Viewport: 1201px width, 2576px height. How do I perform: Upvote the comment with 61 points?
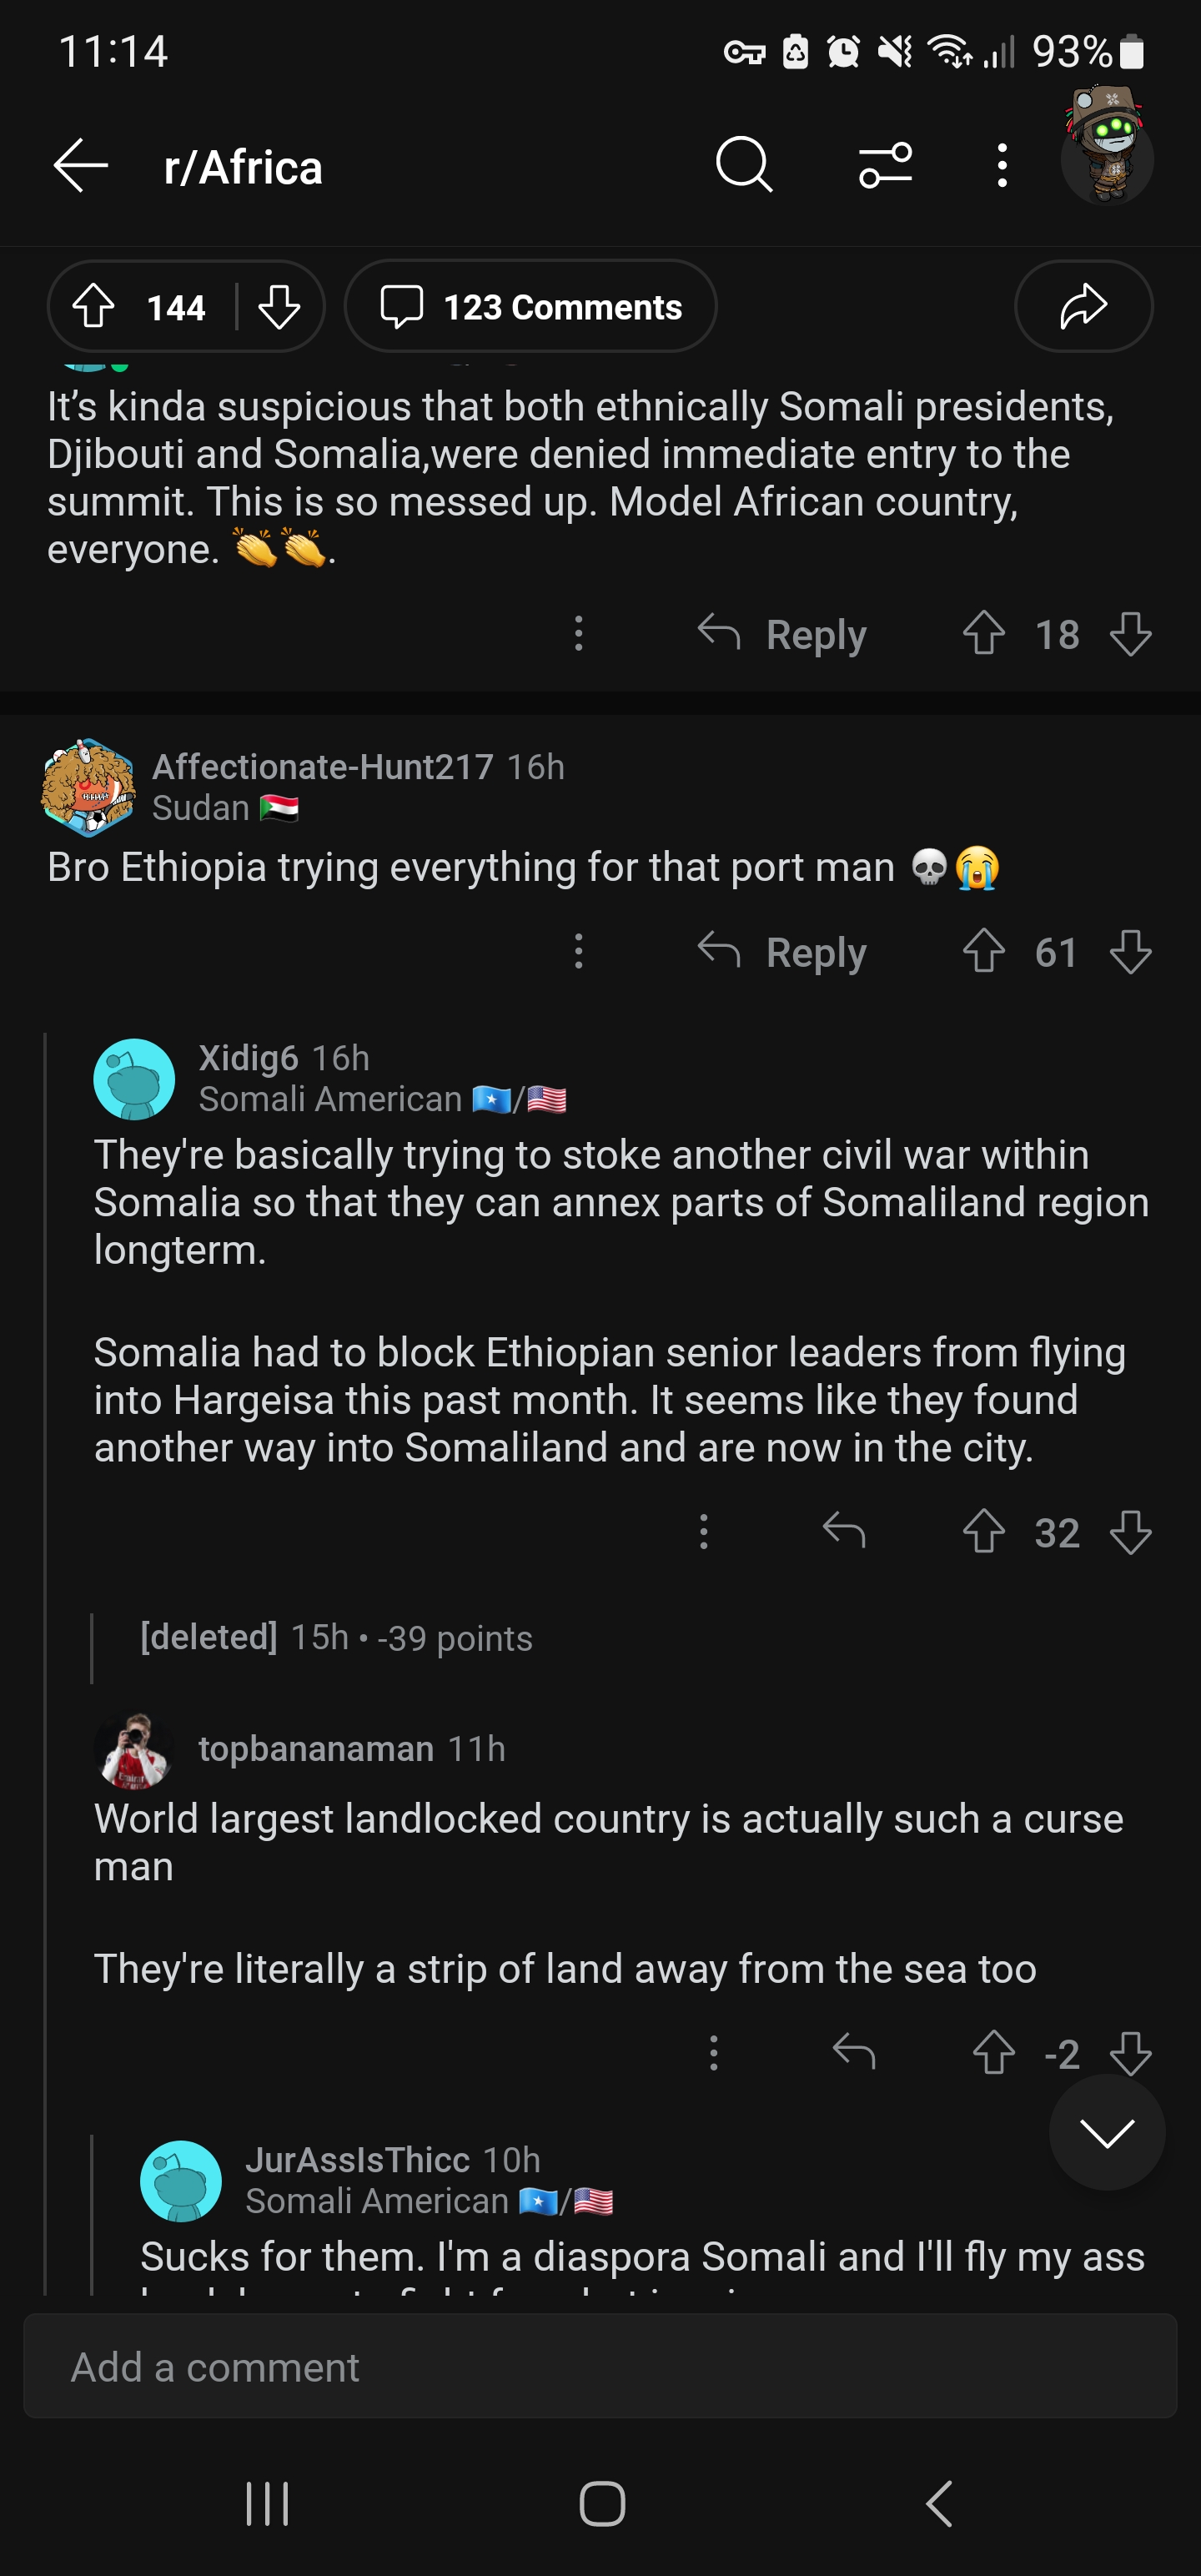(984, 952)
